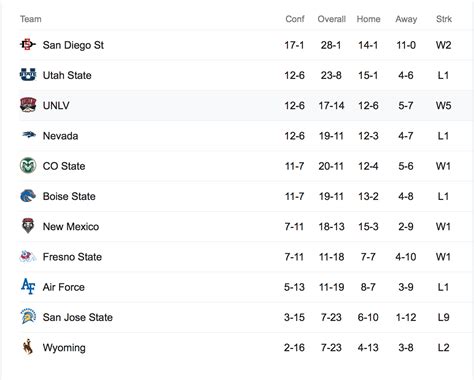
Task: Click the Away column header
Action: coord(406,19)
